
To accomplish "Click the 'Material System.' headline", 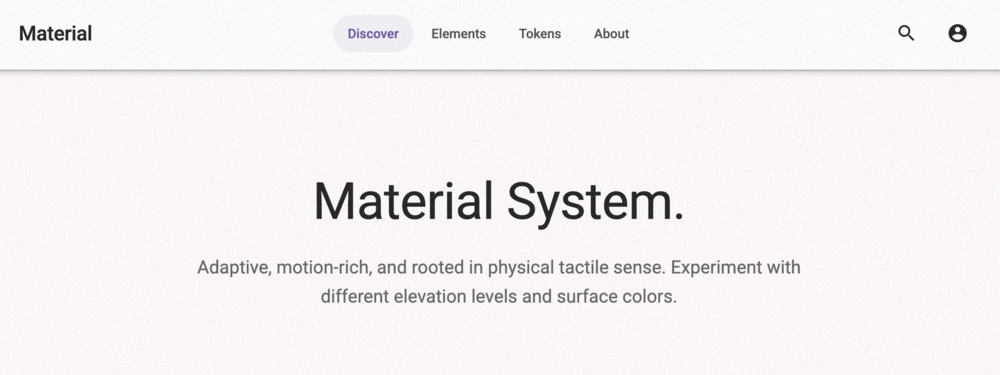I will (499, 203).
